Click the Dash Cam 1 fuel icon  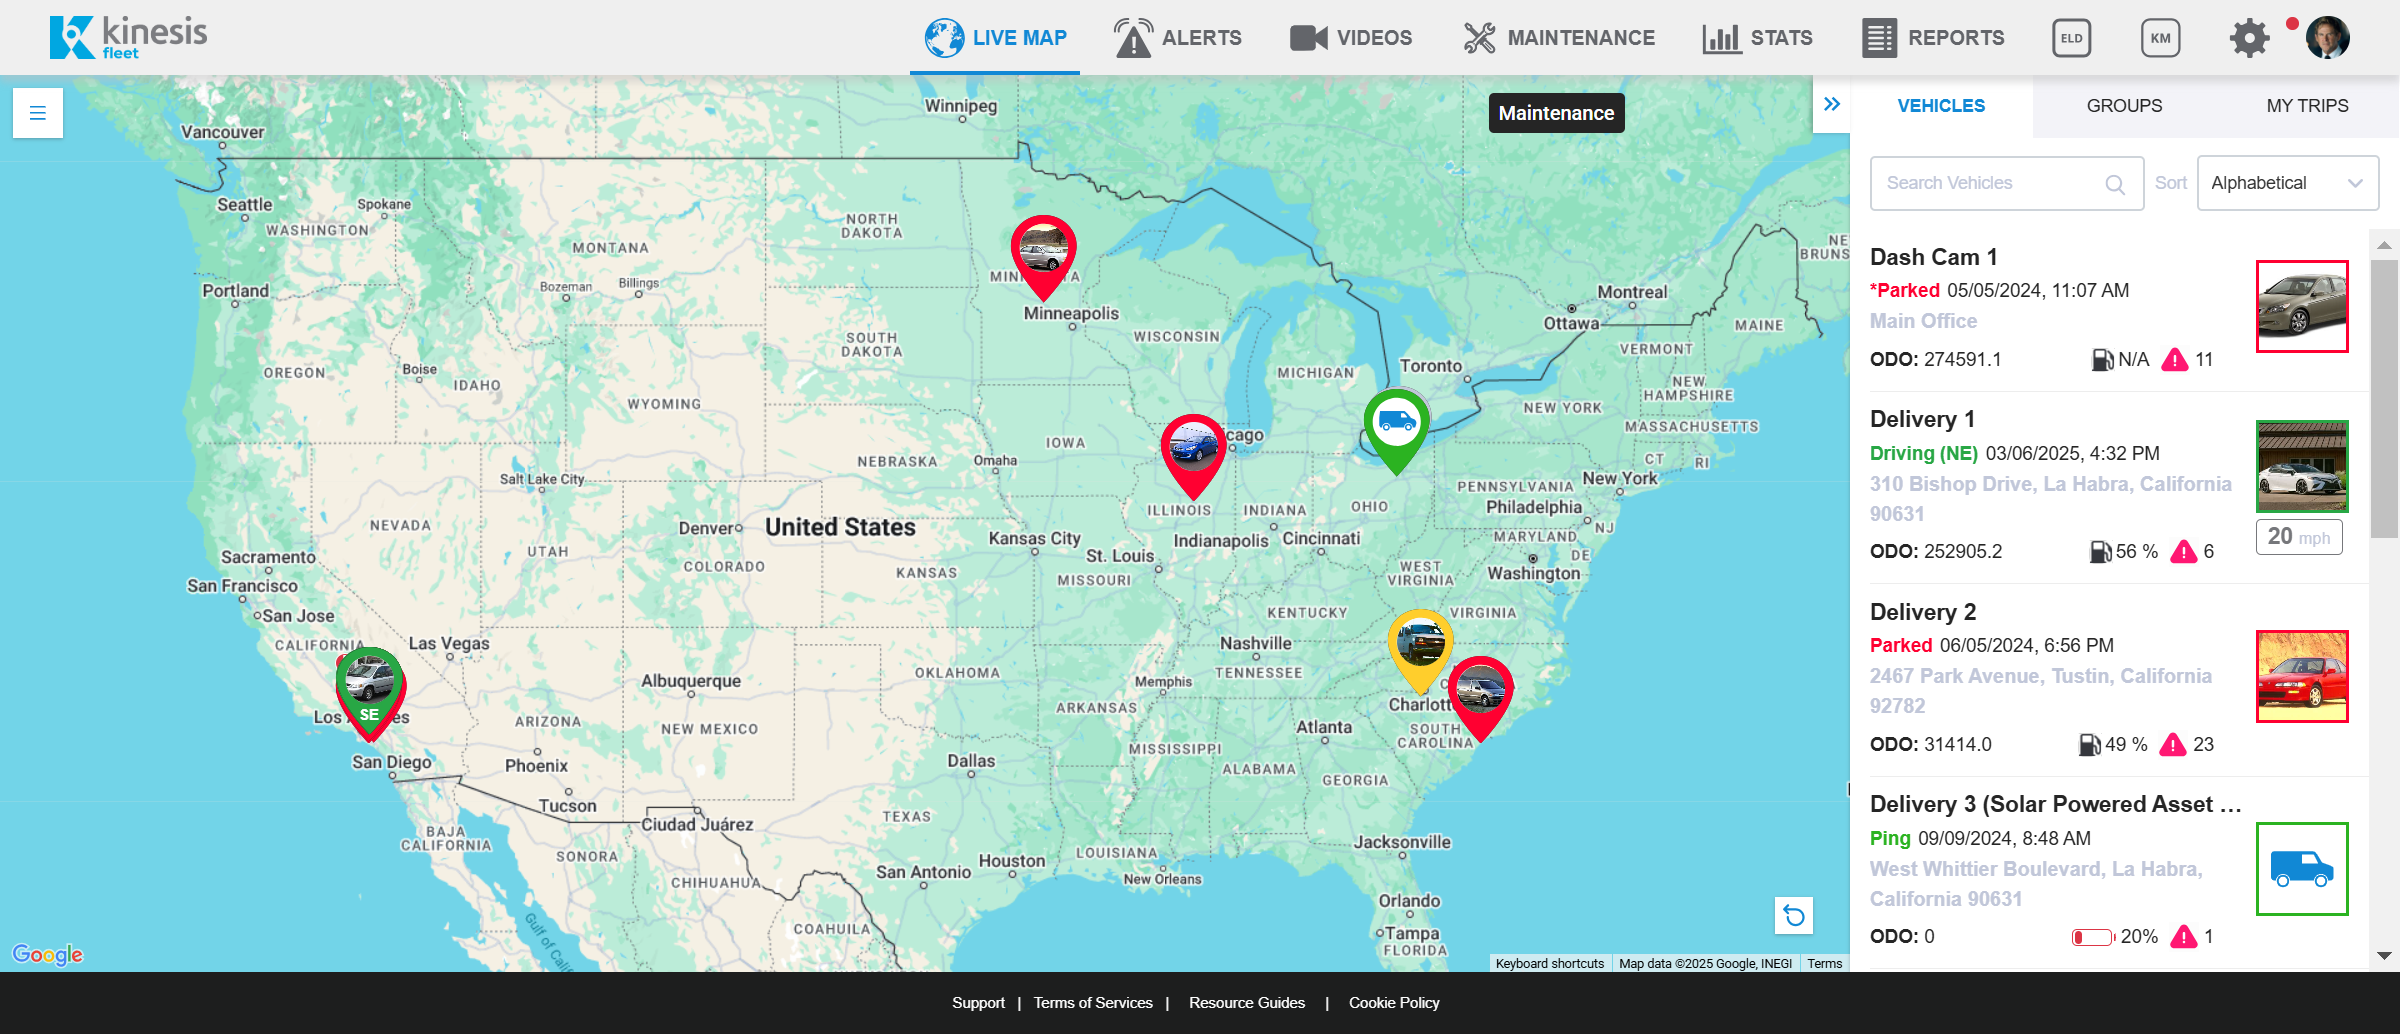[2102, 360]
